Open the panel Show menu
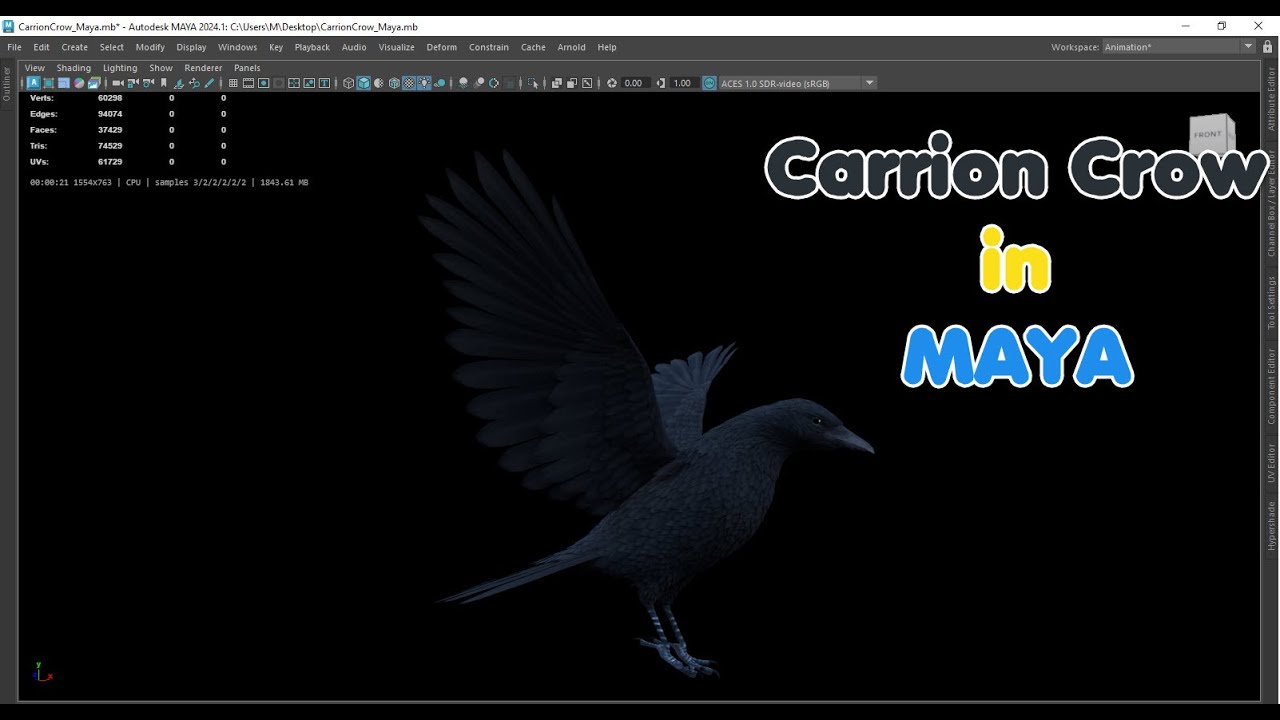 point(161,68)
